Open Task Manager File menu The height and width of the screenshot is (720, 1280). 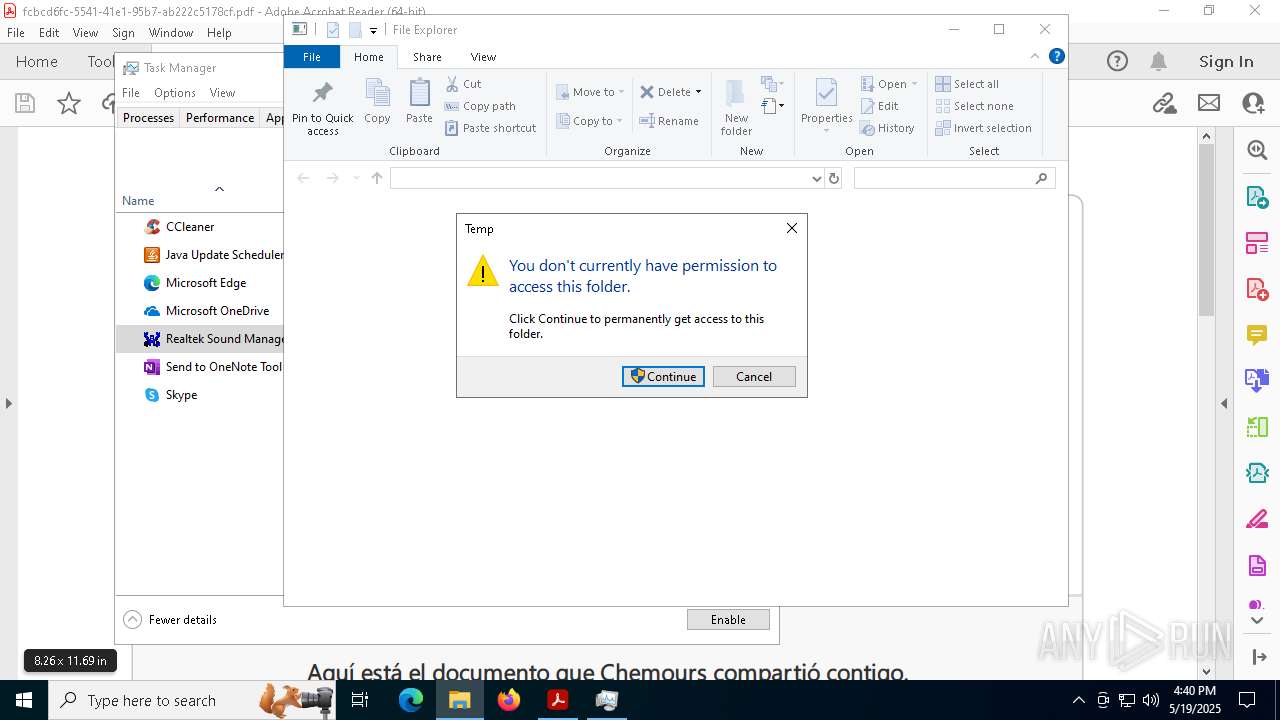point(131,93)
